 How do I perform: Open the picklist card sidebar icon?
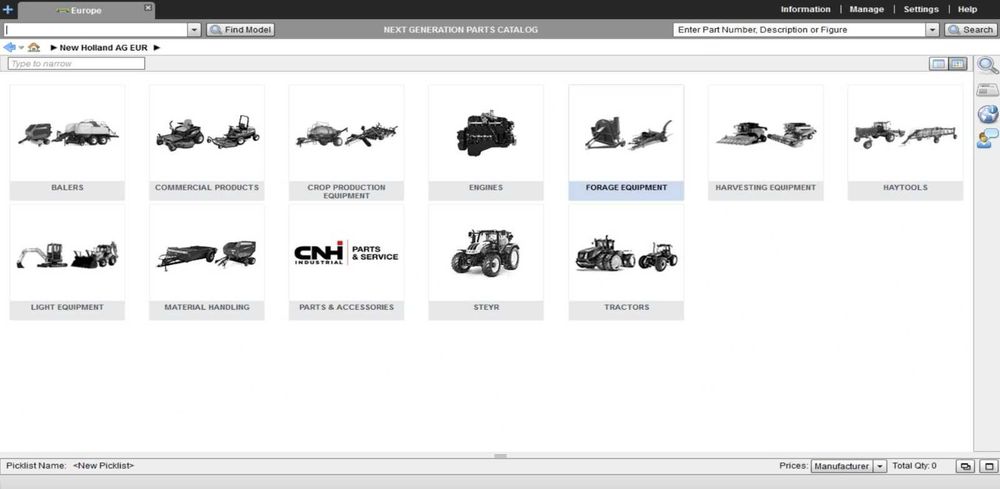click(987, 90)
